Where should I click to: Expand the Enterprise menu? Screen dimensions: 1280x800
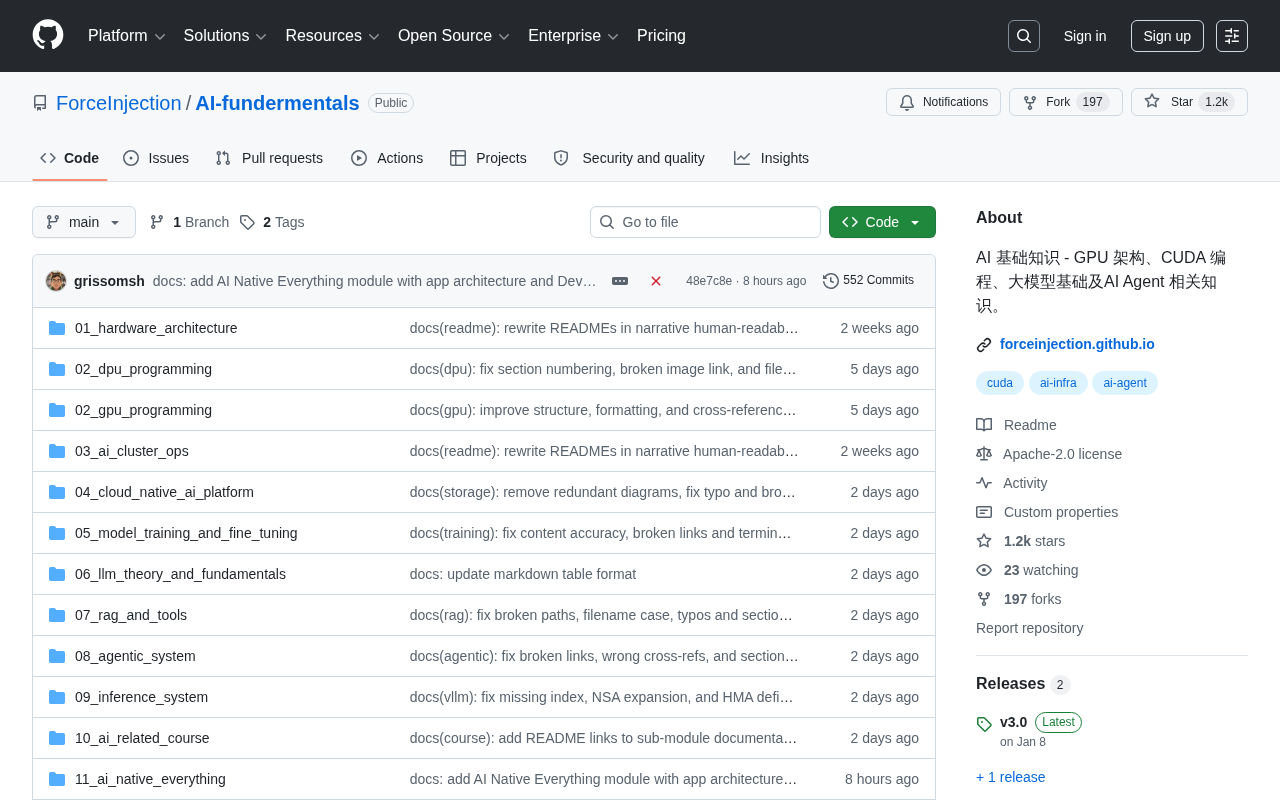pos(574,36)
